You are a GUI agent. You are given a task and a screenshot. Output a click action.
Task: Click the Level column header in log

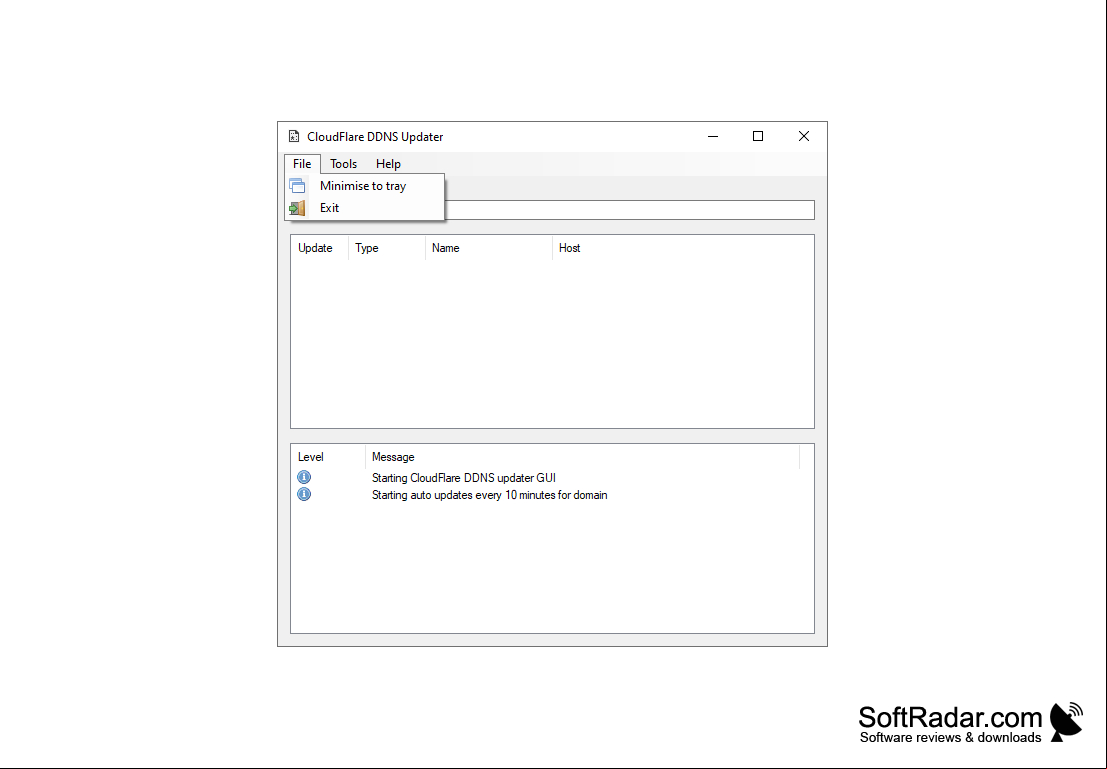coord(328,457)
